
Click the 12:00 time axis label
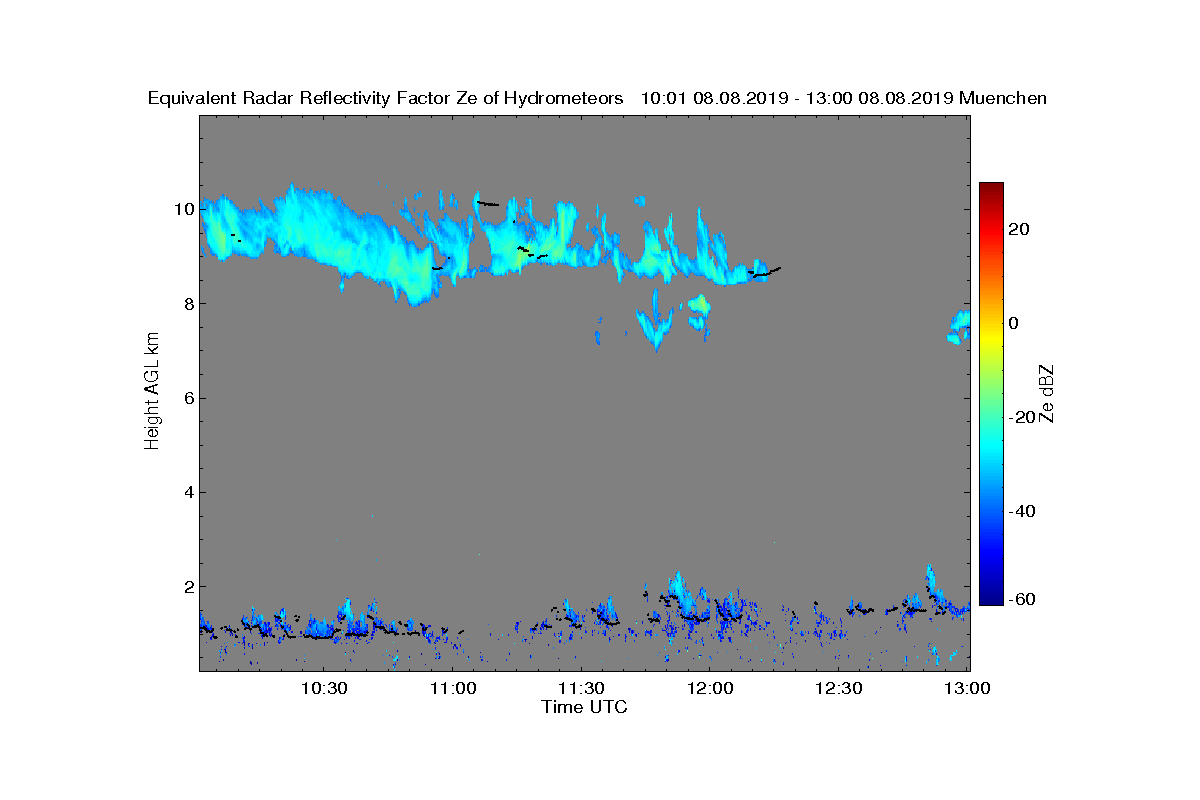click(x=710, y=689)
